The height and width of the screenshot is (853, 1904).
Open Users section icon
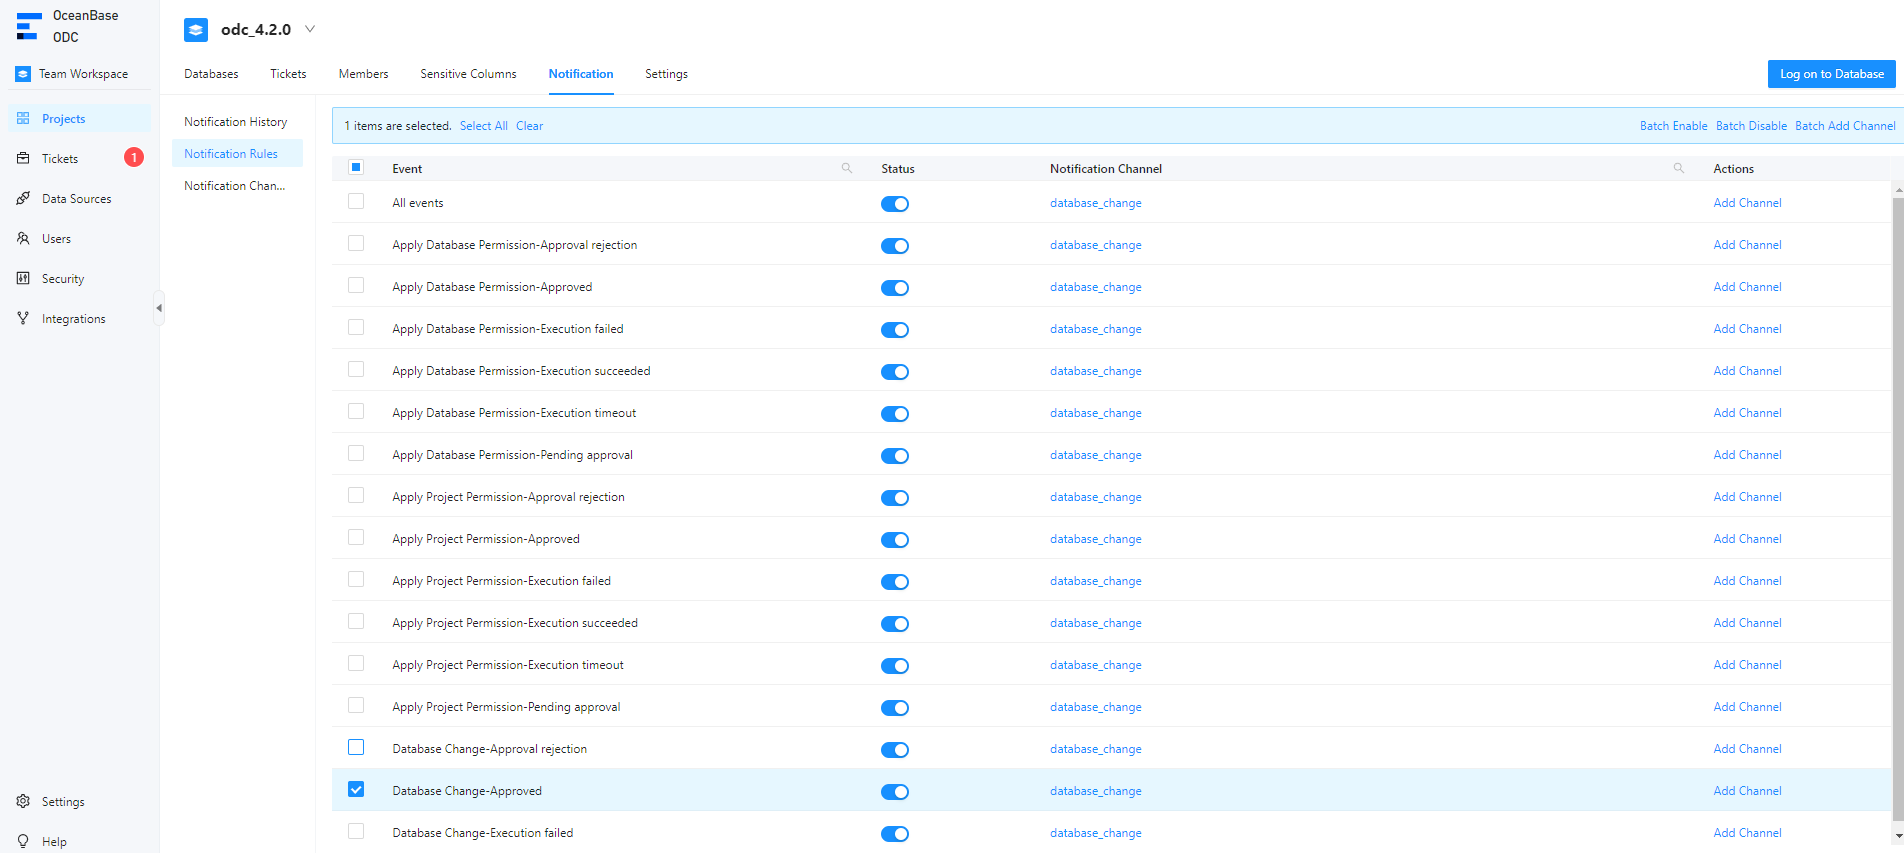(x=23, y=239)
